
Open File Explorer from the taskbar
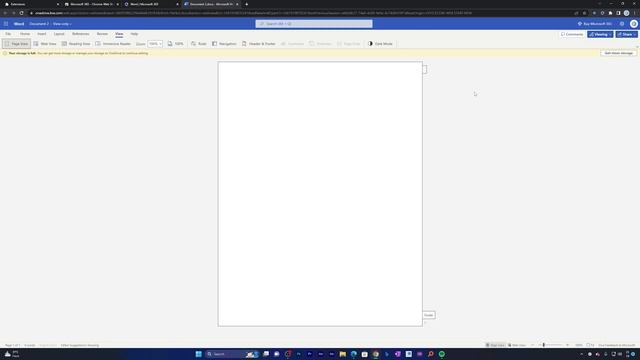(342, 354)
